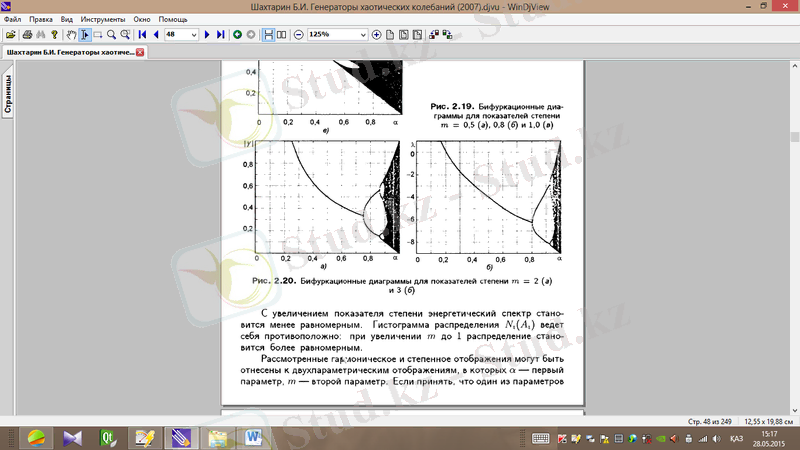Open the Find binoculars tool
Image resolution: width=800 pixels, height=450 pixels.
coord(41,34)
